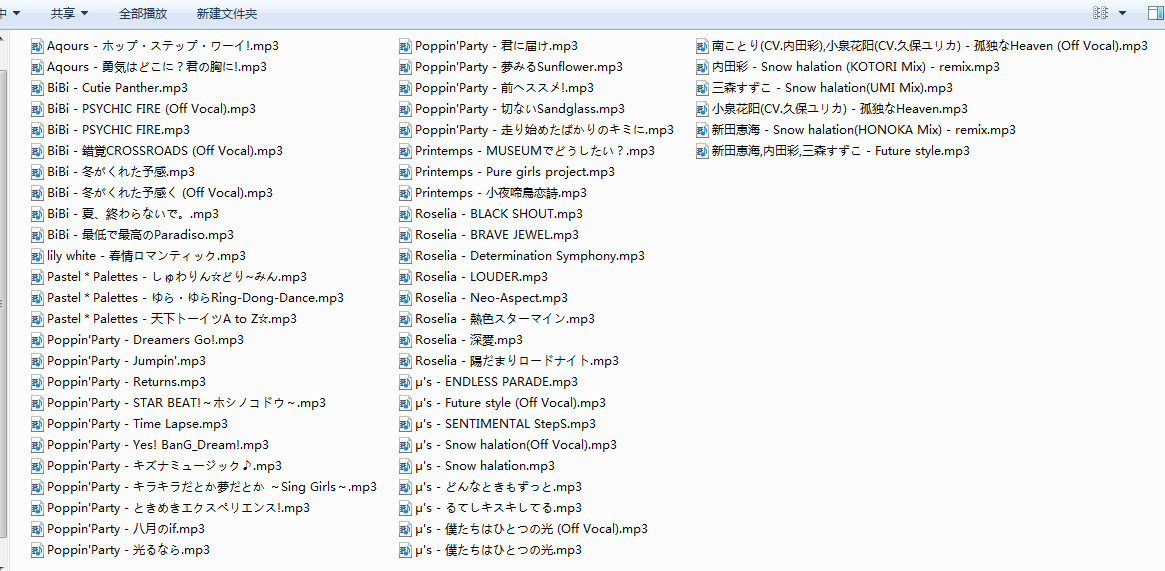Screen dimensions: 1165x571
Task: Select BiBi - 冬がくれた予感.mp3 file name
Action: click(121, 172)
